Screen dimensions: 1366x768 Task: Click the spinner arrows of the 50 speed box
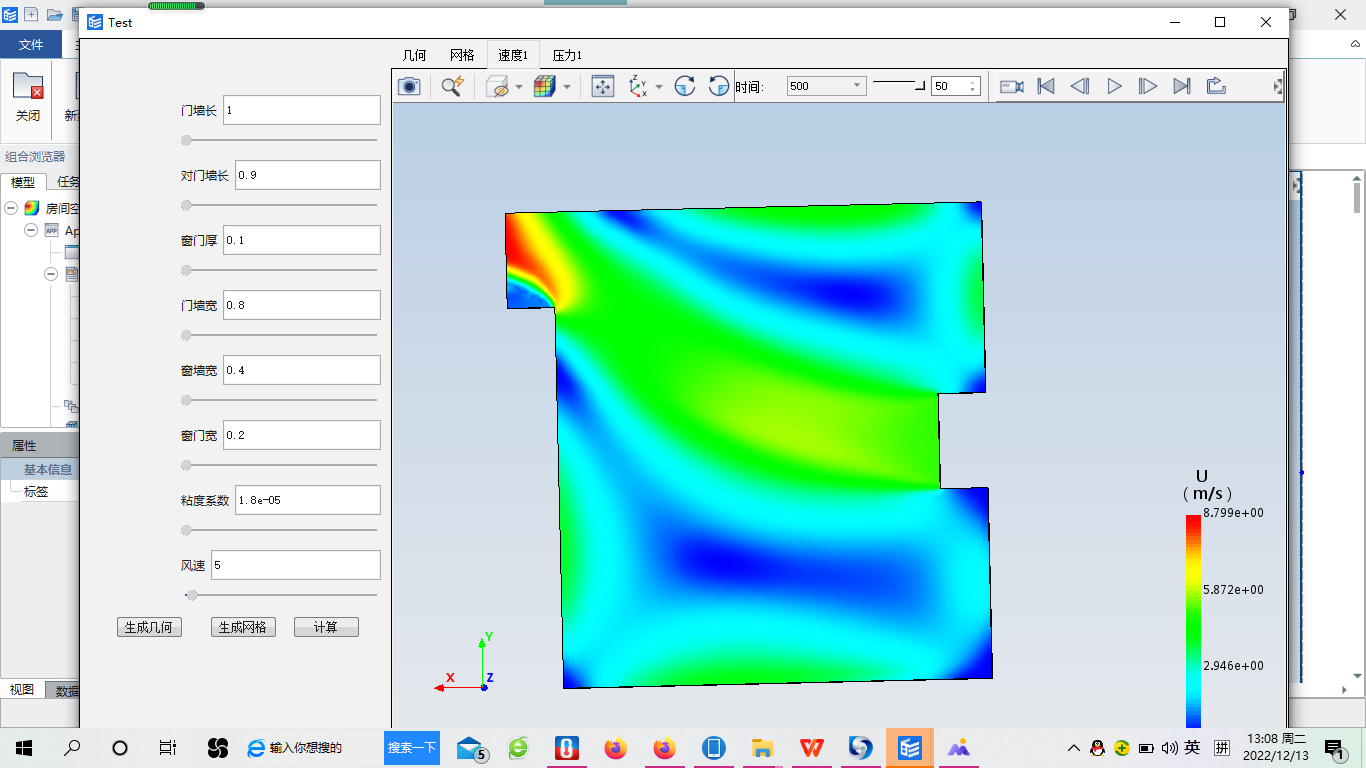(x=973, y=86)
